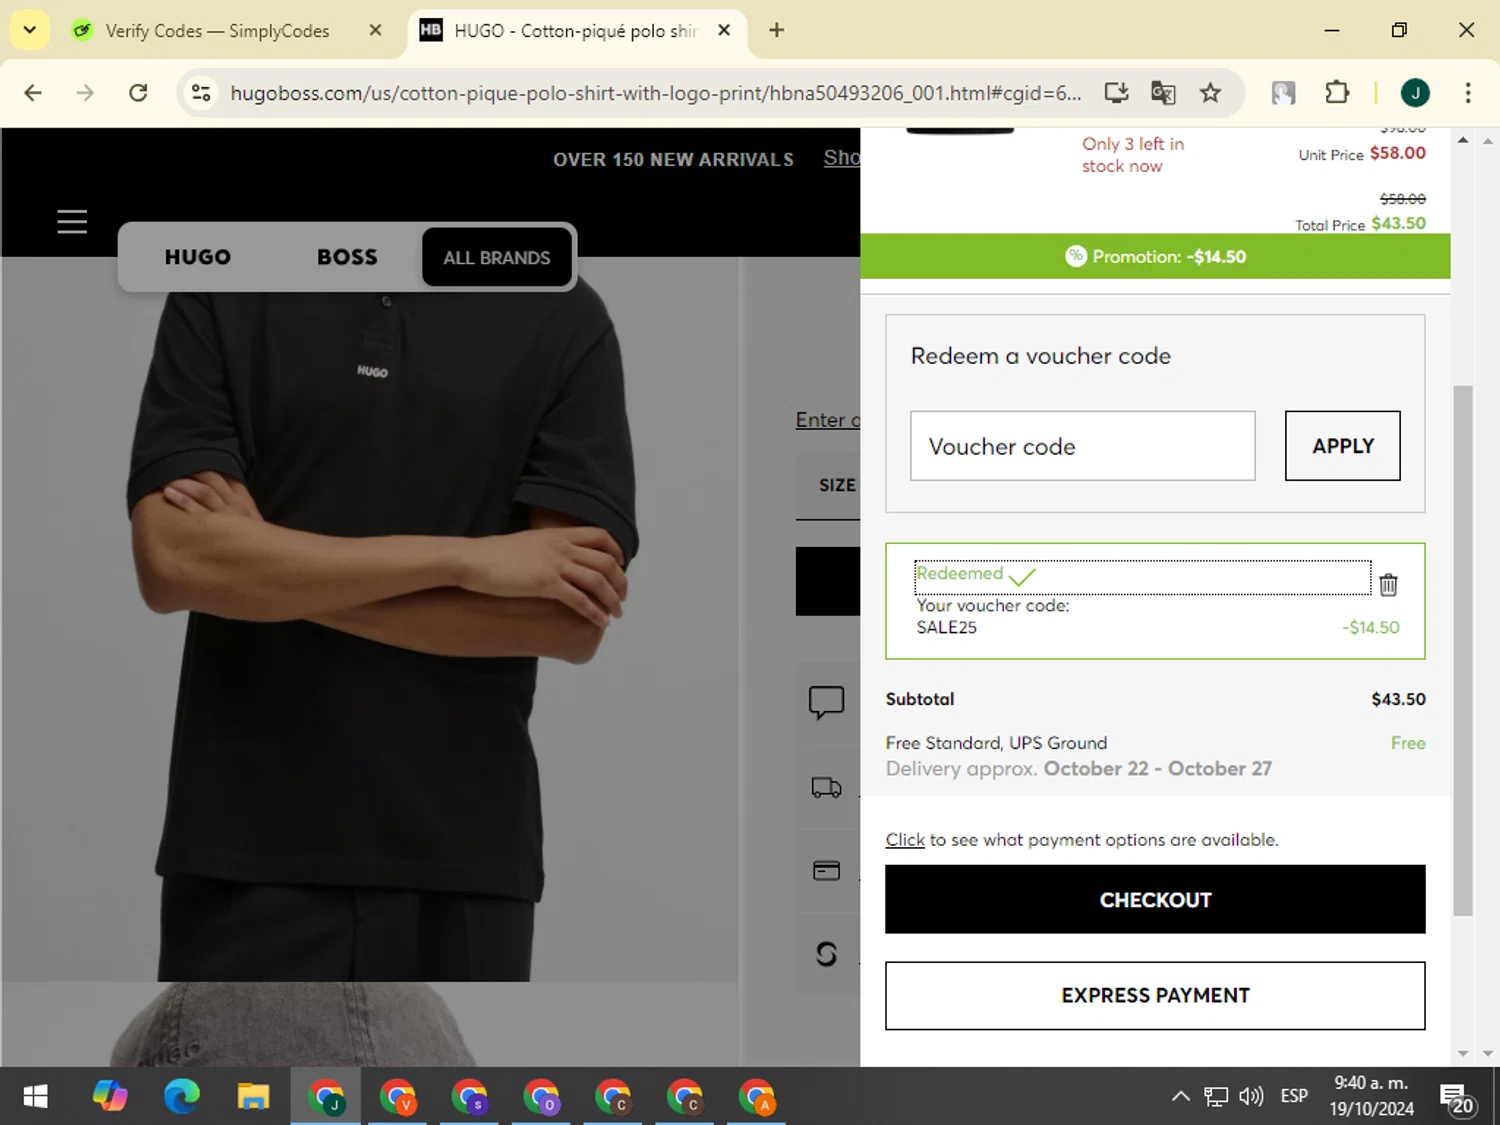This screenshot has height=1125, width=1500.
Task: Click the cart panel scrollbar thumb
Action: [1463, 650]
